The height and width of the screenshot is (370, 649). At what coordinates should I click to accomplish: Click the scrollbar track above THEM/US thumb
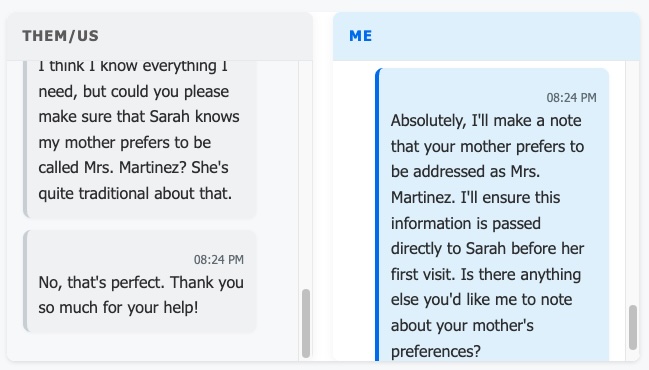[306, 174]
